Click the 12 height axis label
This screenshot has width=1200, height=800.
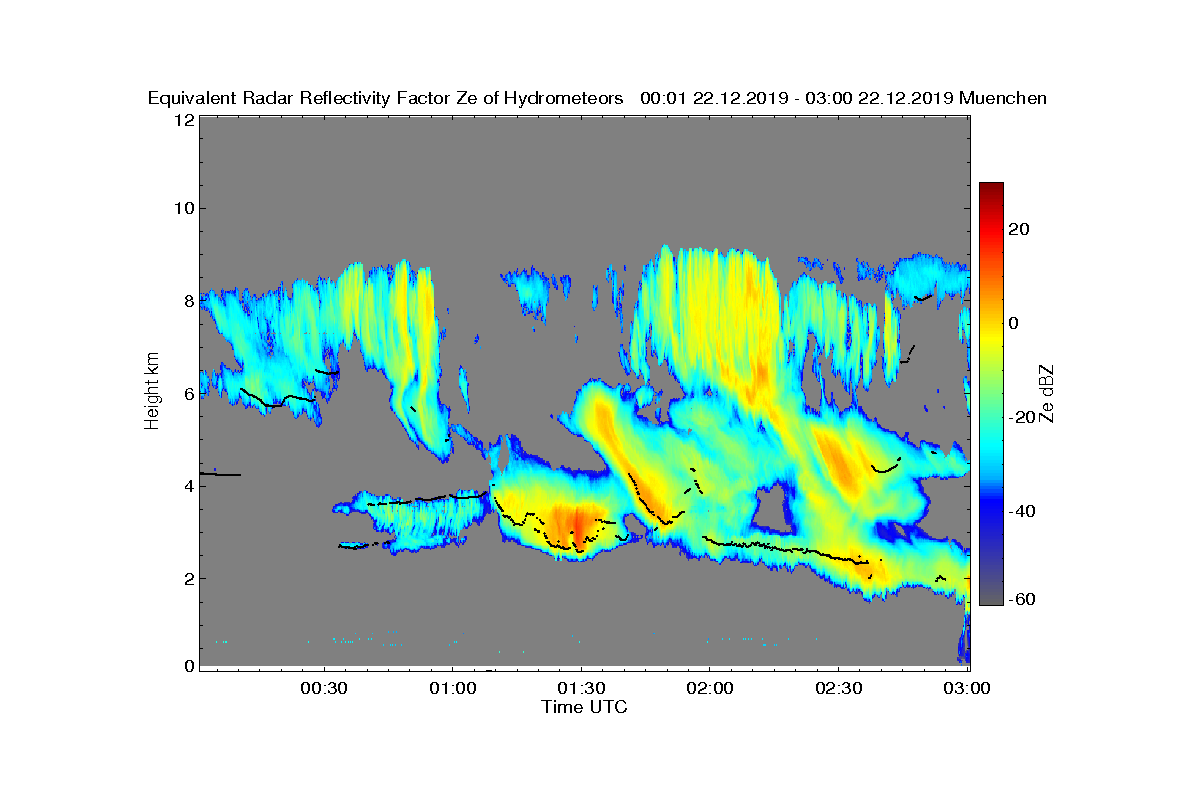[183, 120]
